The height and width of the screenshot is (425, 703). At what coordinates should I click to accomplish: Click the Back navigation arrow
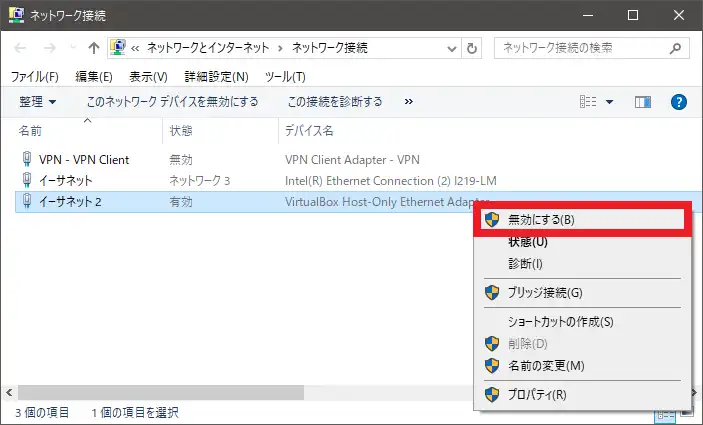[20, 48]
